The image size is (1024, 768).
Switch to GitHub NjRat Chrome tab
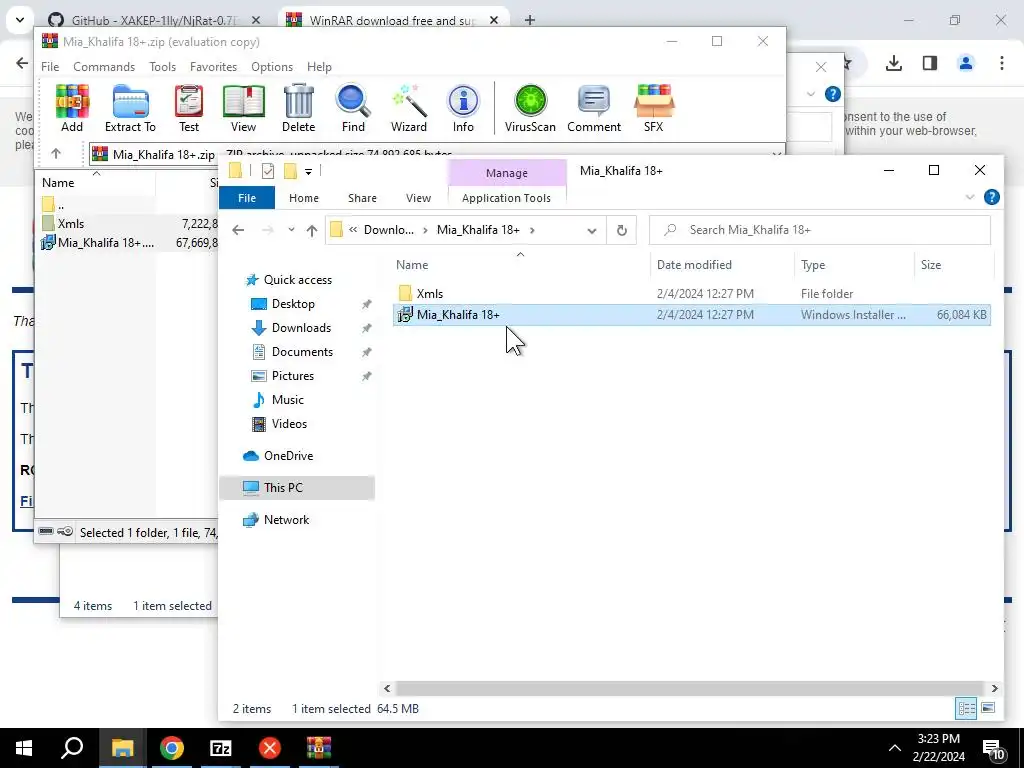click(x=153, y=20)
